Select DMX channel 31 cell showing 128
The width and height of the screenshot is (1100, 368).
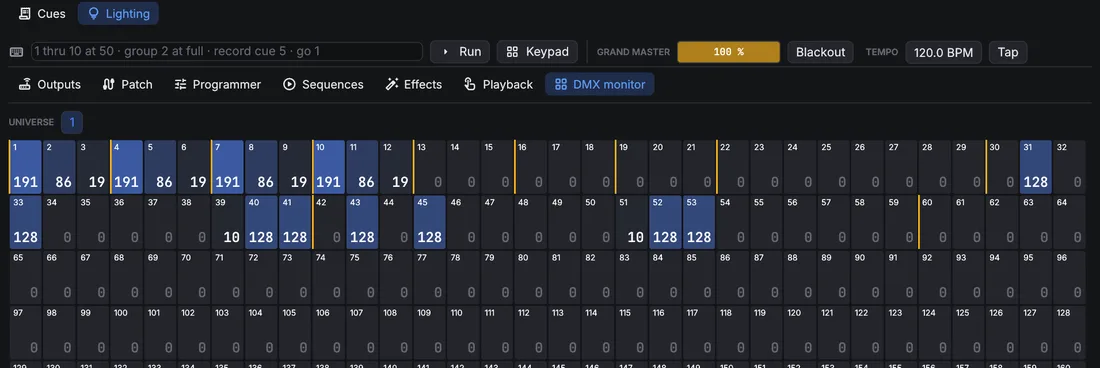[1036, 167]
